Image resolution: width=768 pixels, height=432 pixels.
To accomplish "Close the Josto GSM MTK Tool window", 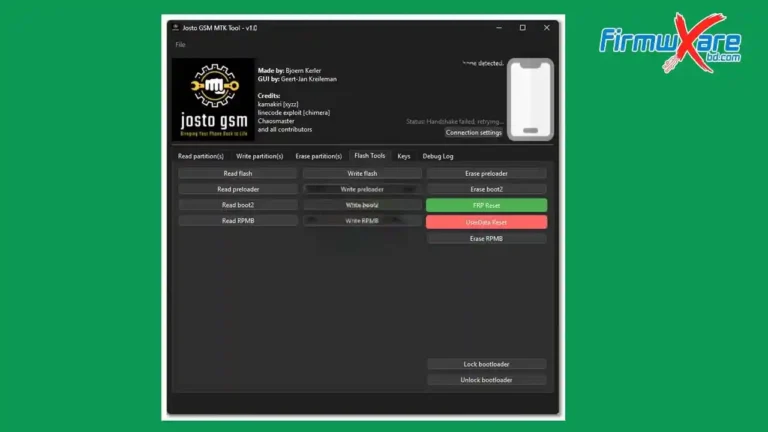I will point(547,28).
